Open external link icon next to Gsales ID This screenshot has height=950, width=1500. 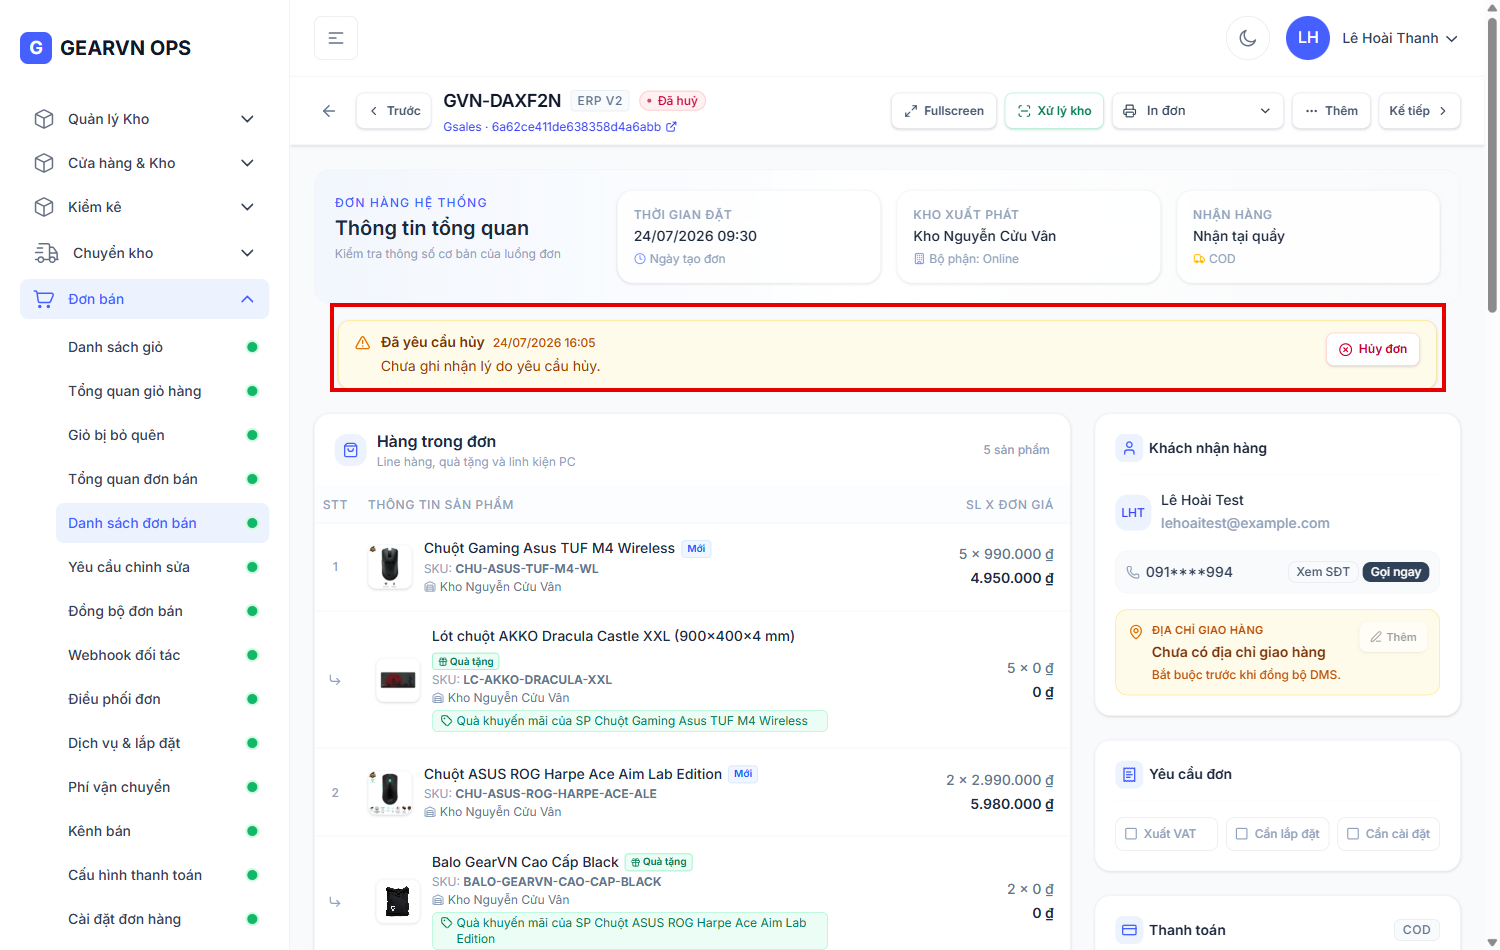tap(671, 127)
